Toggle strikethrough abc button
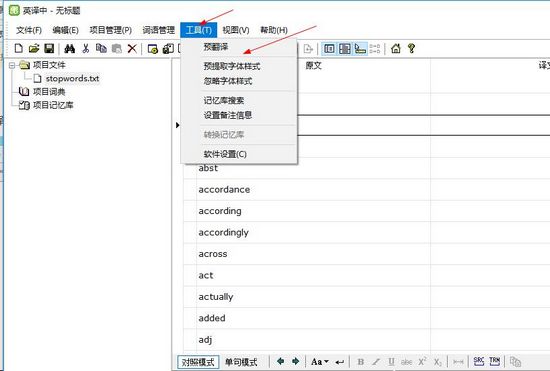Screen dimensions: 550x371 point(407,362)
